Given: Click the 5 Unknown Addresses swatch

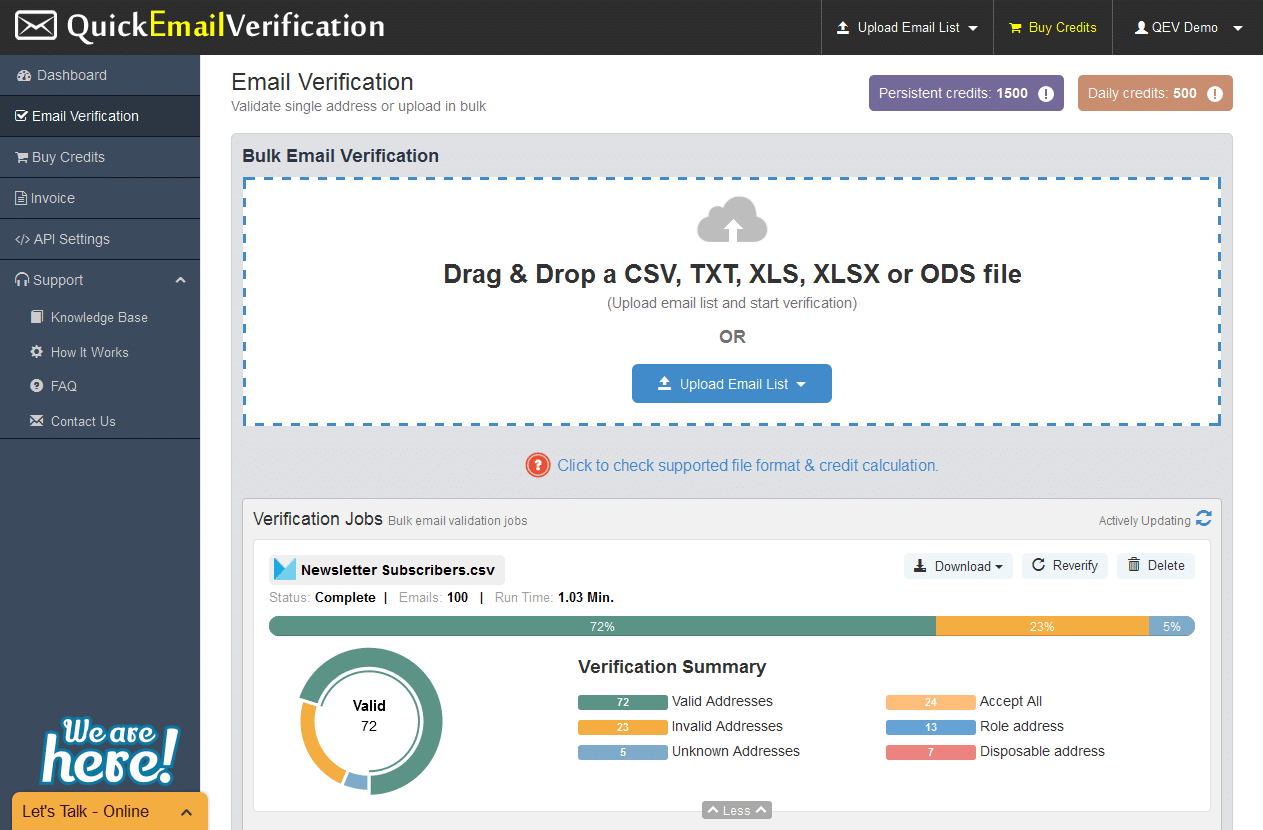Looking at the screenshot, I should click(622, 752).
